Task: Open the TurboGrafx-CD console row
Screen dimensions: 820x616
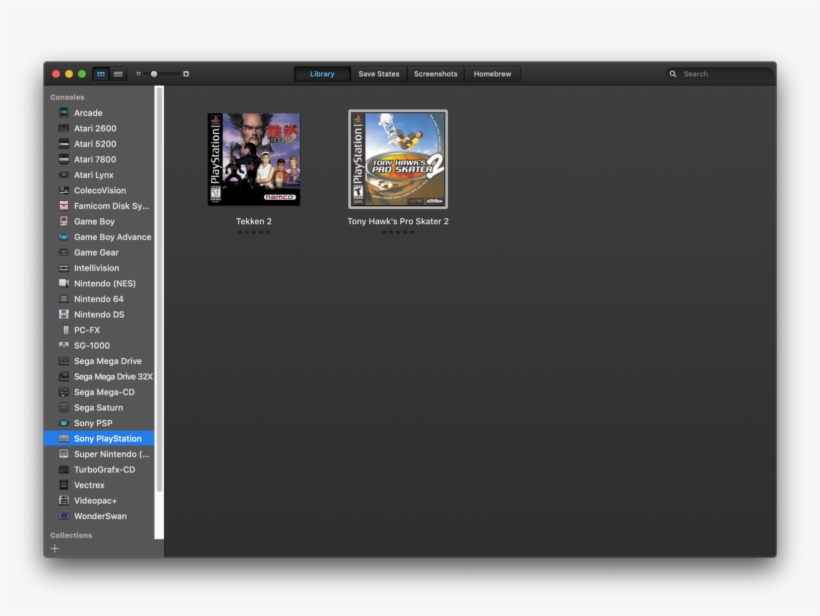Action: coord(99,470)
